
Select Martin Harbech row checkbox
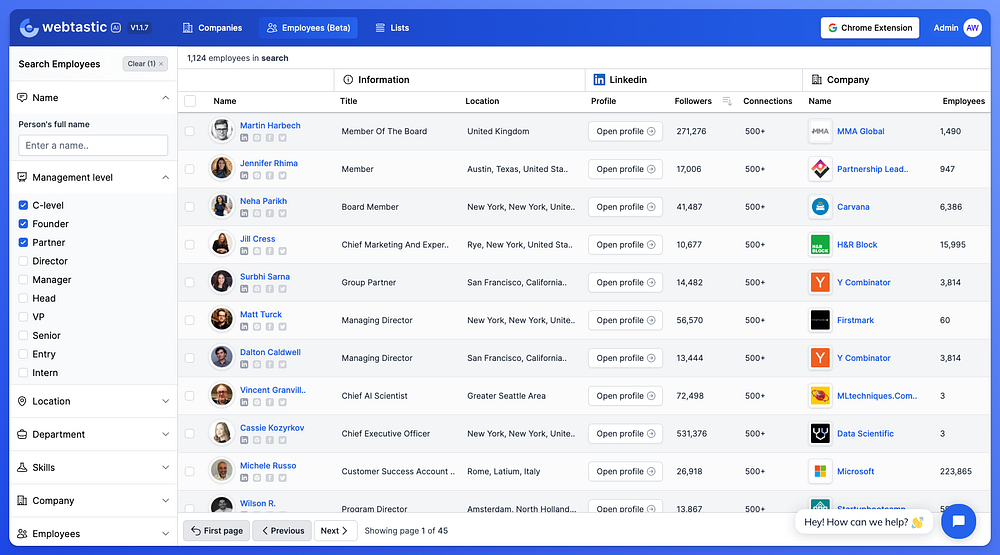pyautogui.click(x=189, y=131)
